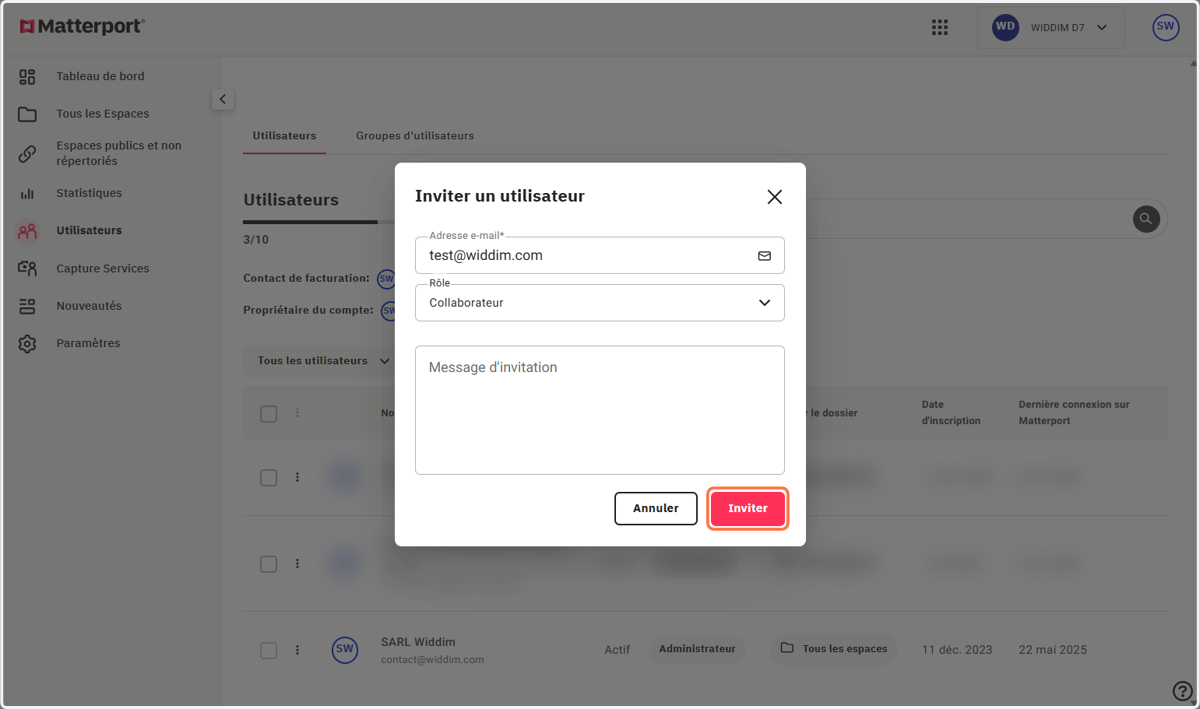Click the SW profile avatar in the top bar

click(x=1166, y=28)
